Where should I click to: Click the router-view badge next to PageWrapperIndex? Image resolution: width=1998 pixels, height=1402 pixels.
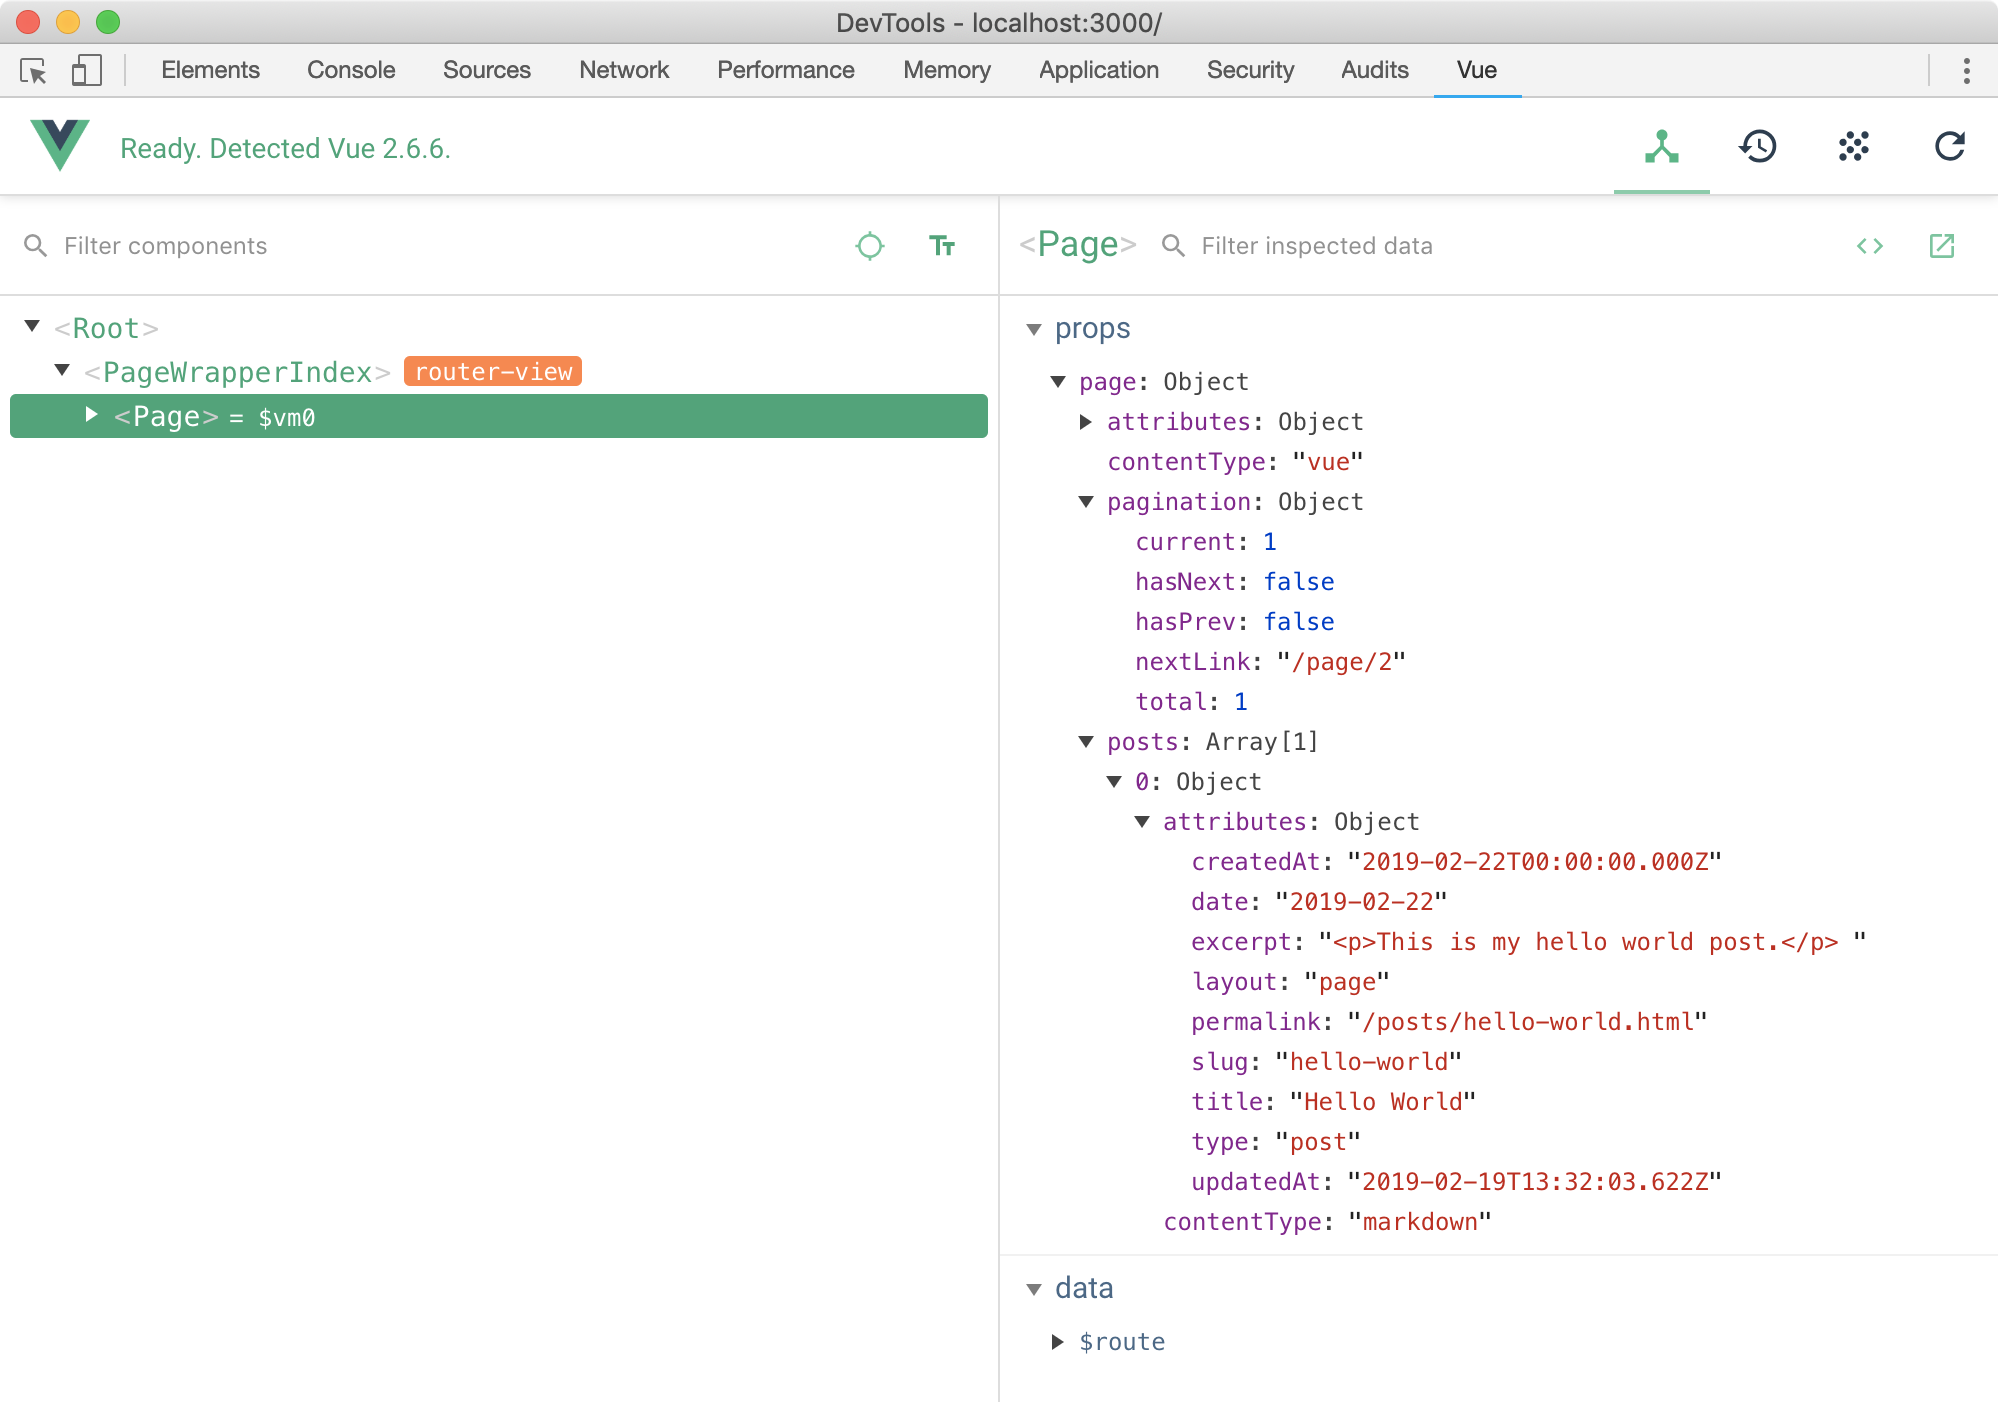pyautogui.click(x=491, y=371)
